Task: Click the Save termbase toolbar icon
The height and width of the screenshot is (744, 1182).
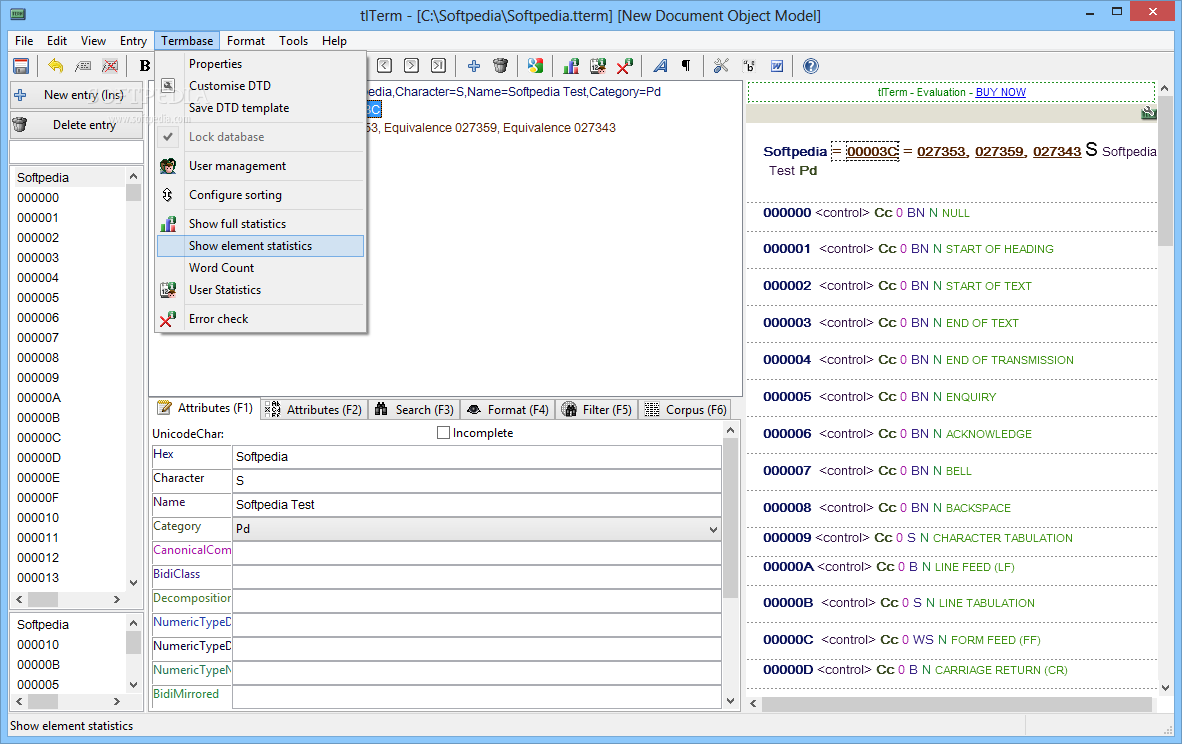Action: (x=21, y=66)
